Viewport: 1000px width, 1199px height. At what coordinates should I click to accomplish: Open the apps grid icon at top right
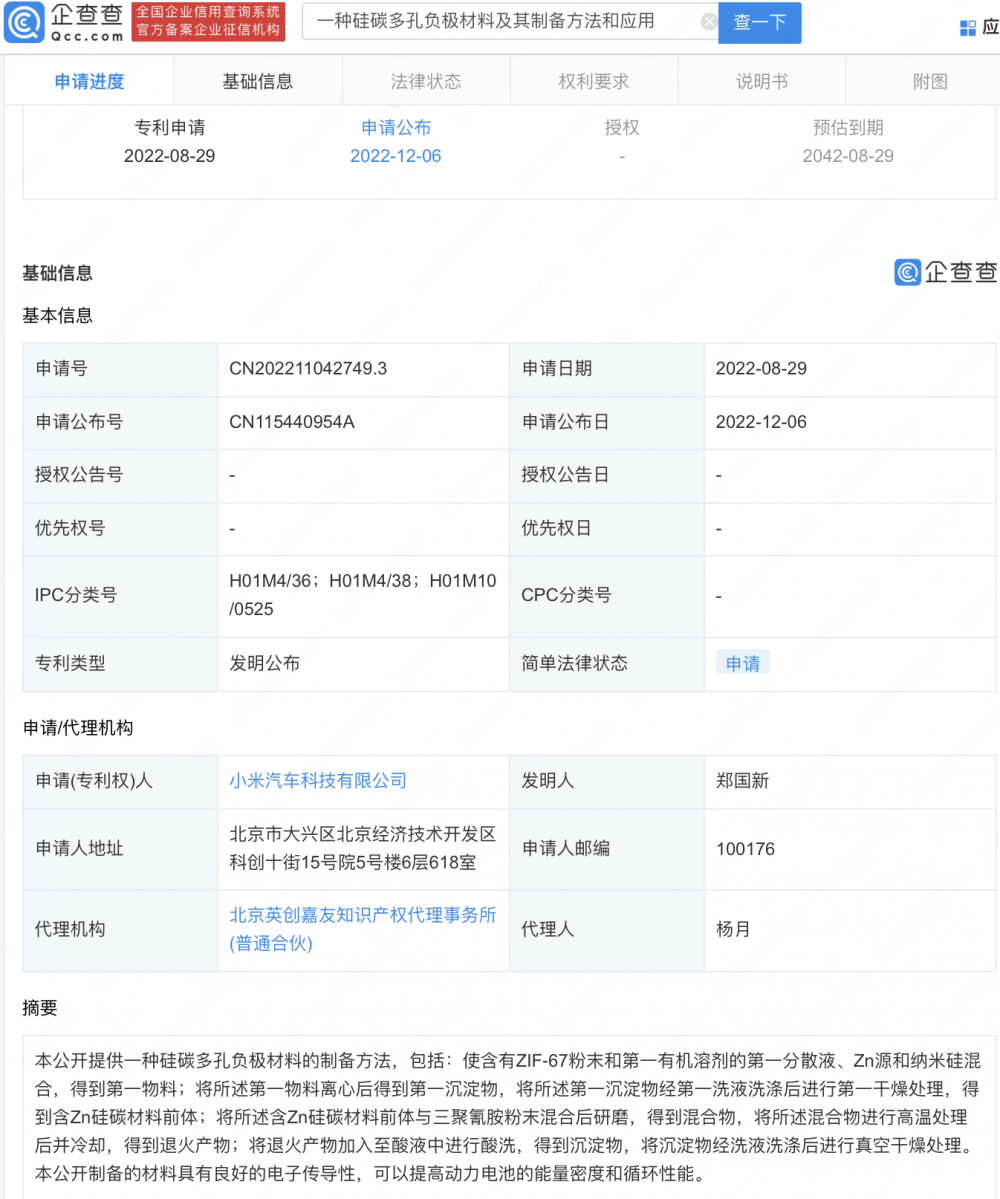pyautogui.click(x=967, y=28)
